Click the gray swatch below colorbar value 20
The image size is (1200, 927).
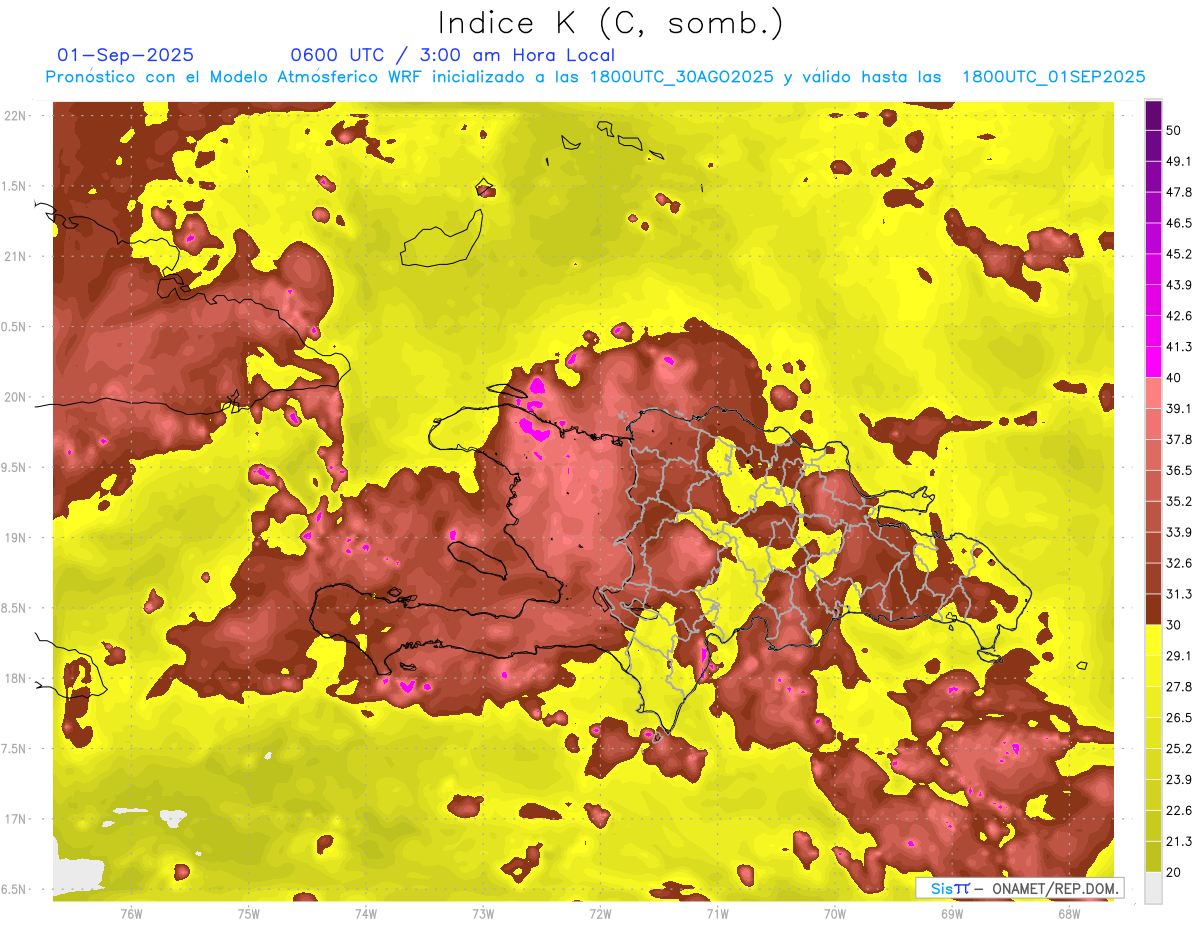(x=1153, y=887)
